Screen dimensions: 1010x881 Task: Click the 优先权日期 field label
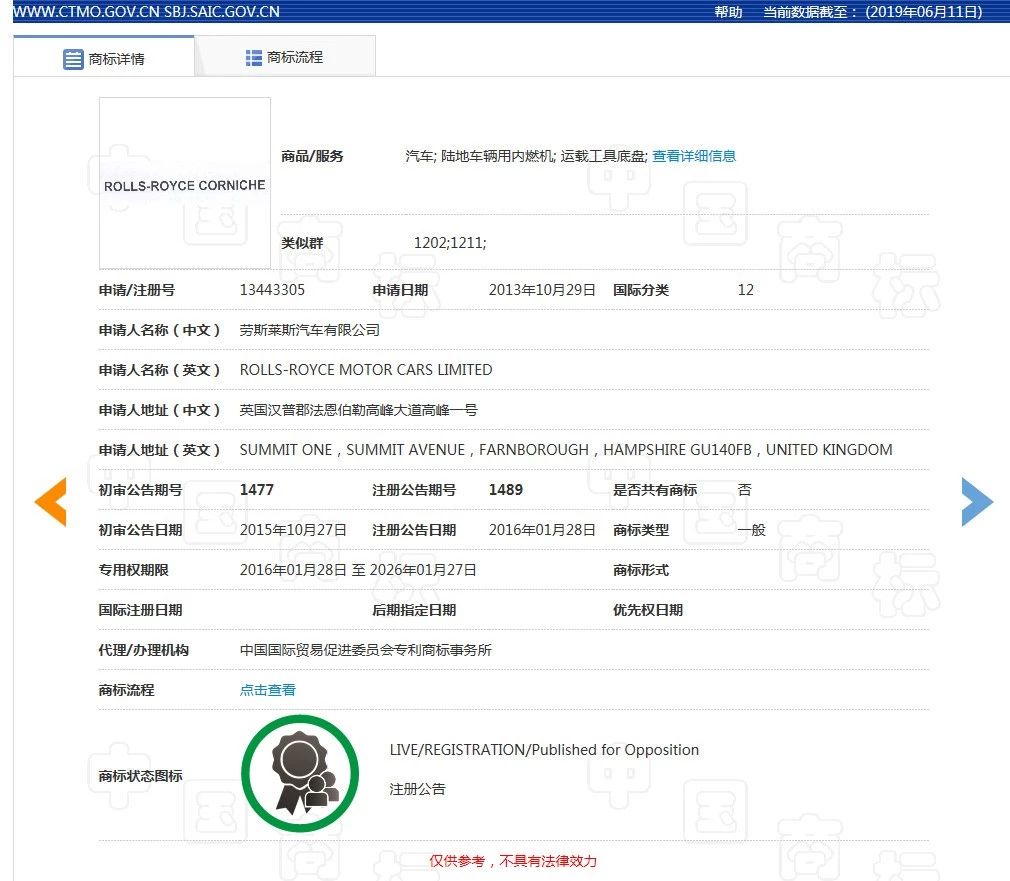coord(647,610)
